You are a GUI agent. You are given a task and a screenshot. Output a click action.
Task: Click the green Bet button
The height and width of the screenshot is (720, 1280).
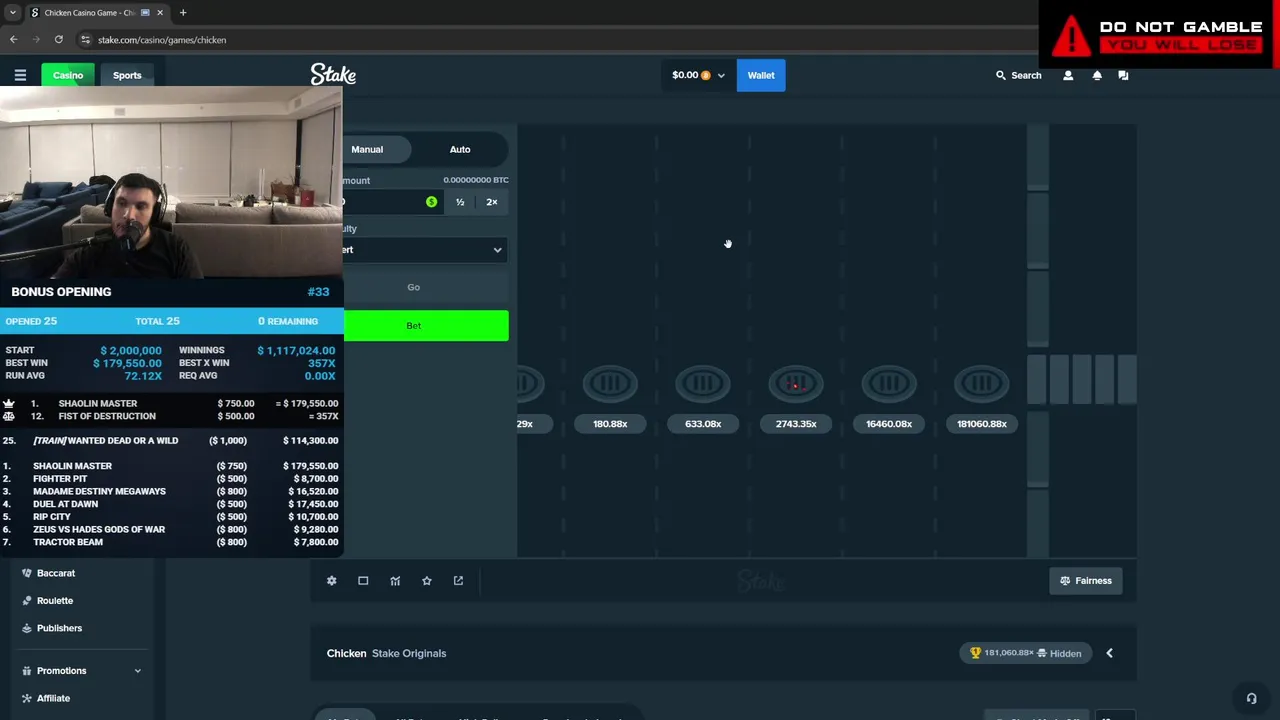[426, 326]
